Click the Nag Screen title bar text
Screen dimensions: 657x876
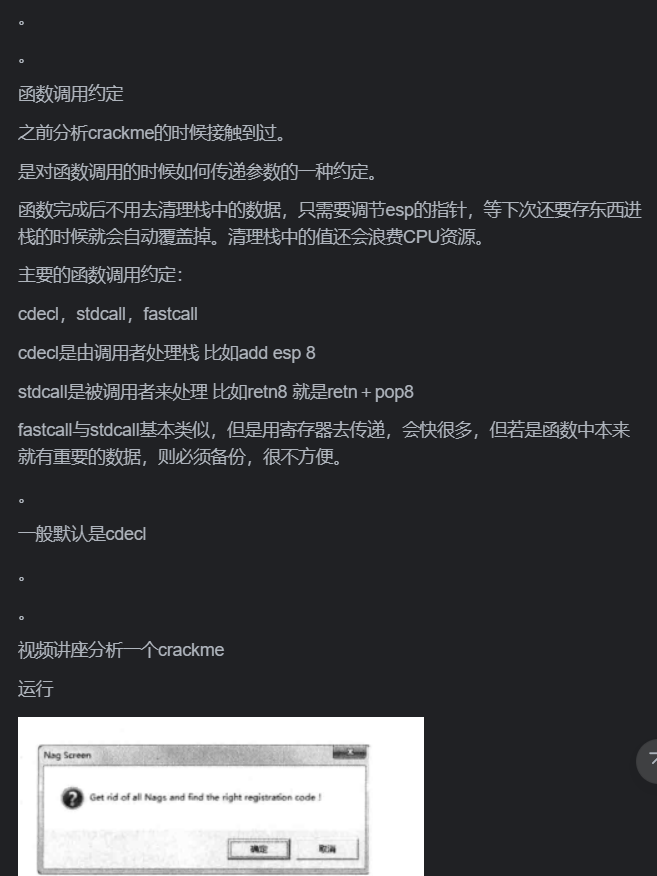[x=67, y=755]
